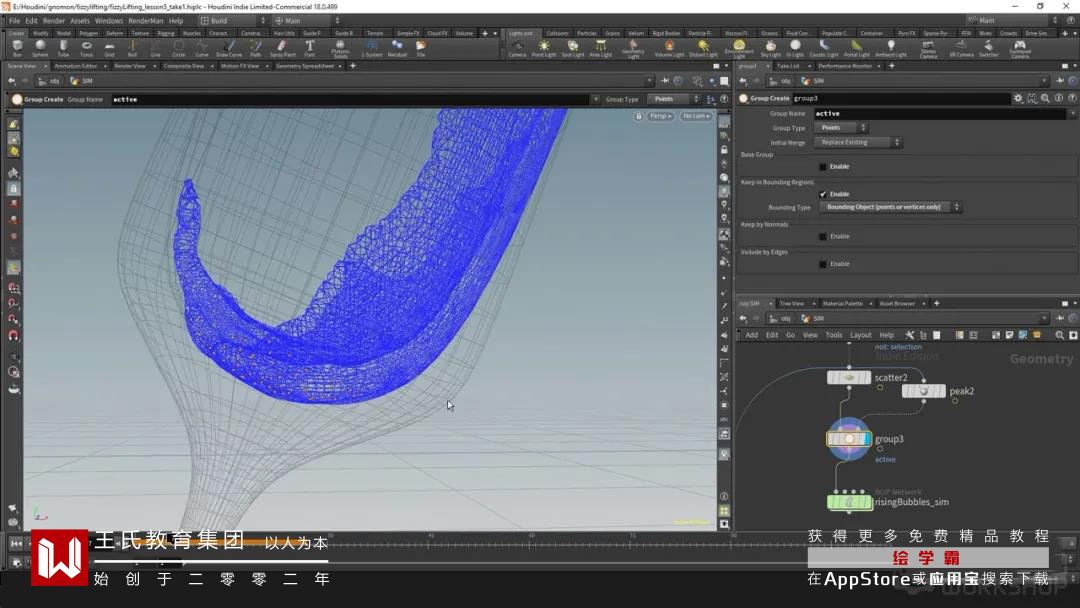
Task: Open the gear menu in the group3 parameters
Action: pos(1018,98)
